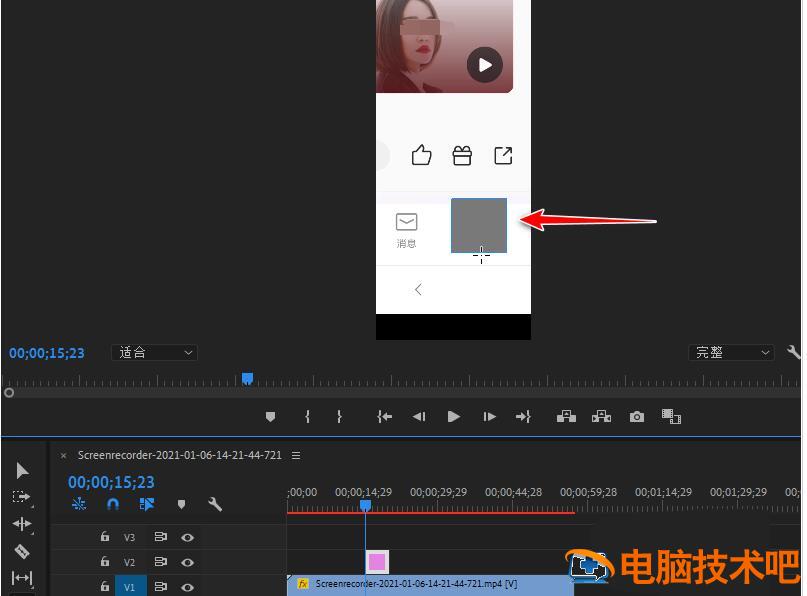Open the timeline display settings wrench menu
This screenshot has height=596, width=807.
(215, 505)
